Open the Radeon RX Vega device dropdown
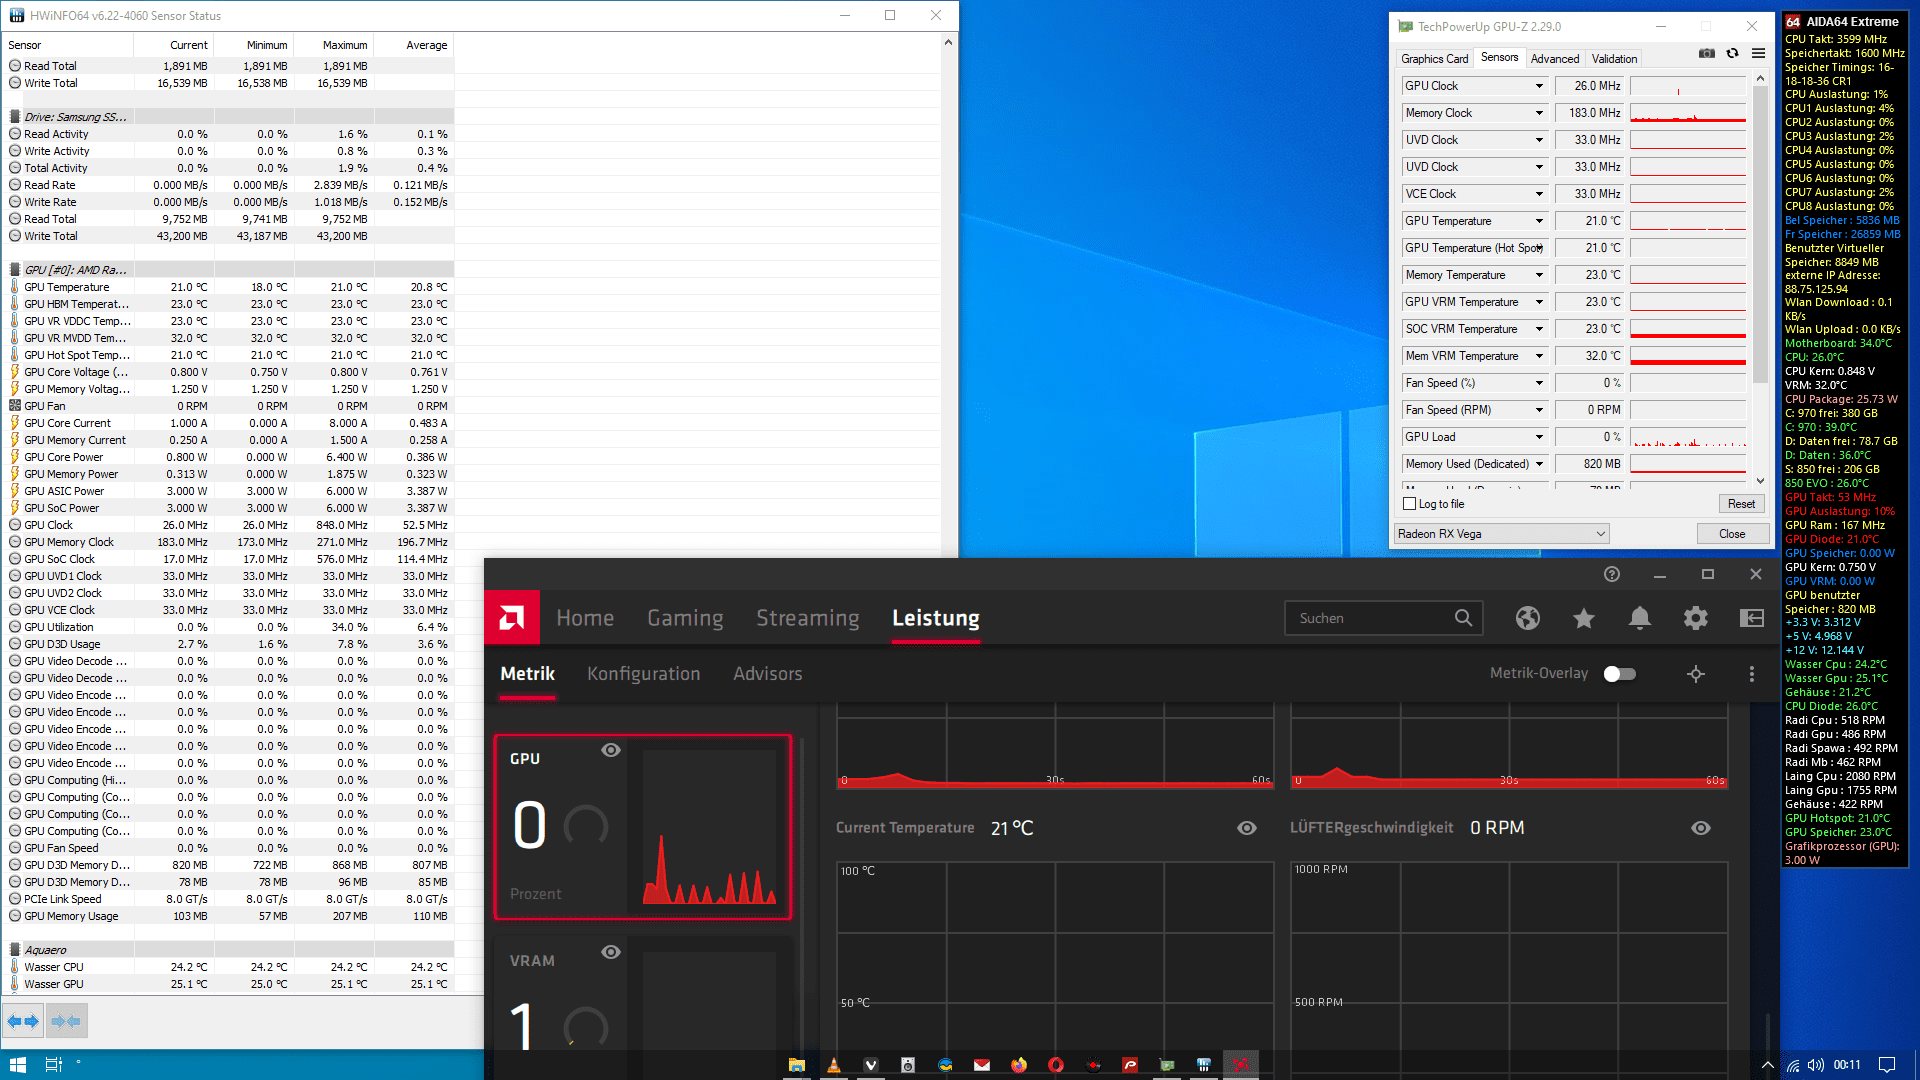This screenshot has height=1080, width=1920. [x=1501, y=534]
